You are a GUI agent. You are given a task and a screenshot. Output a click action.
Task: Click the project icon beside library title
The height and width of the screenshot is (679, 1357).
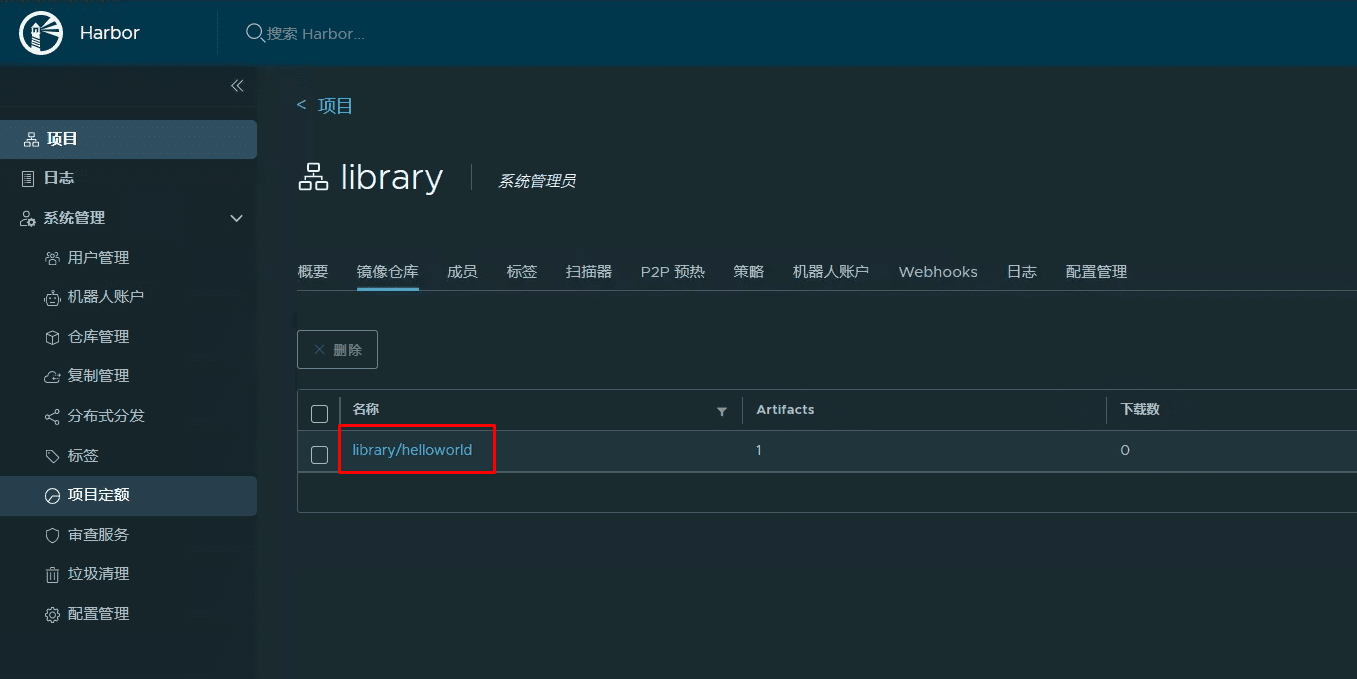click(x=313, y=178)
